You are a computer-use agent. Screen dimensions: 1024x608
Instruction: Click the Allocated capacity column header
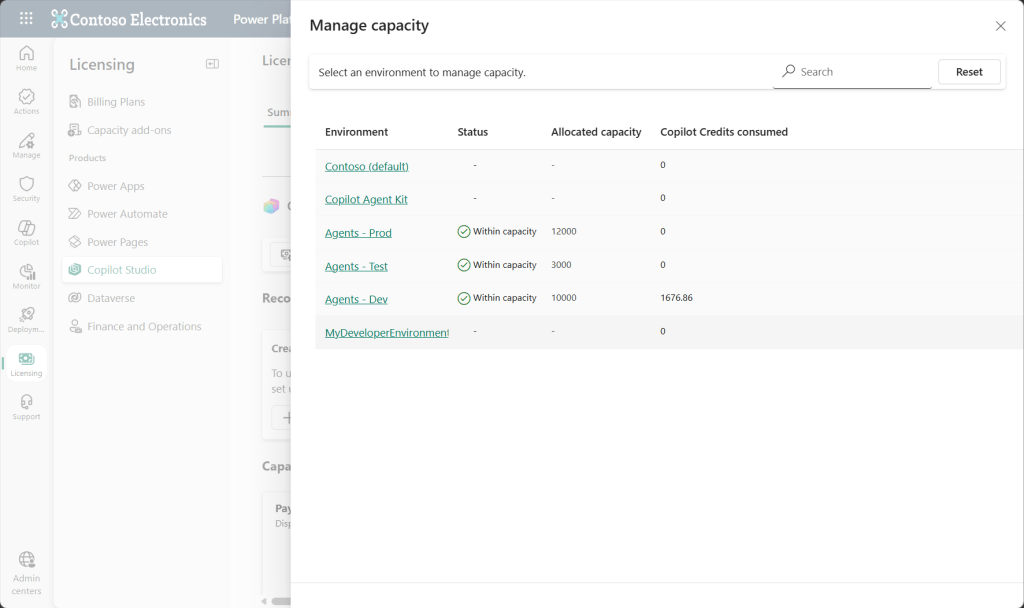coord(596,132)
